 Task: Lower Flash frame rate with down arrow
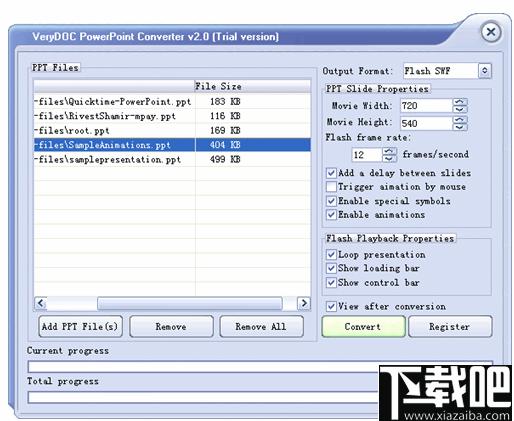pos(389,158)
